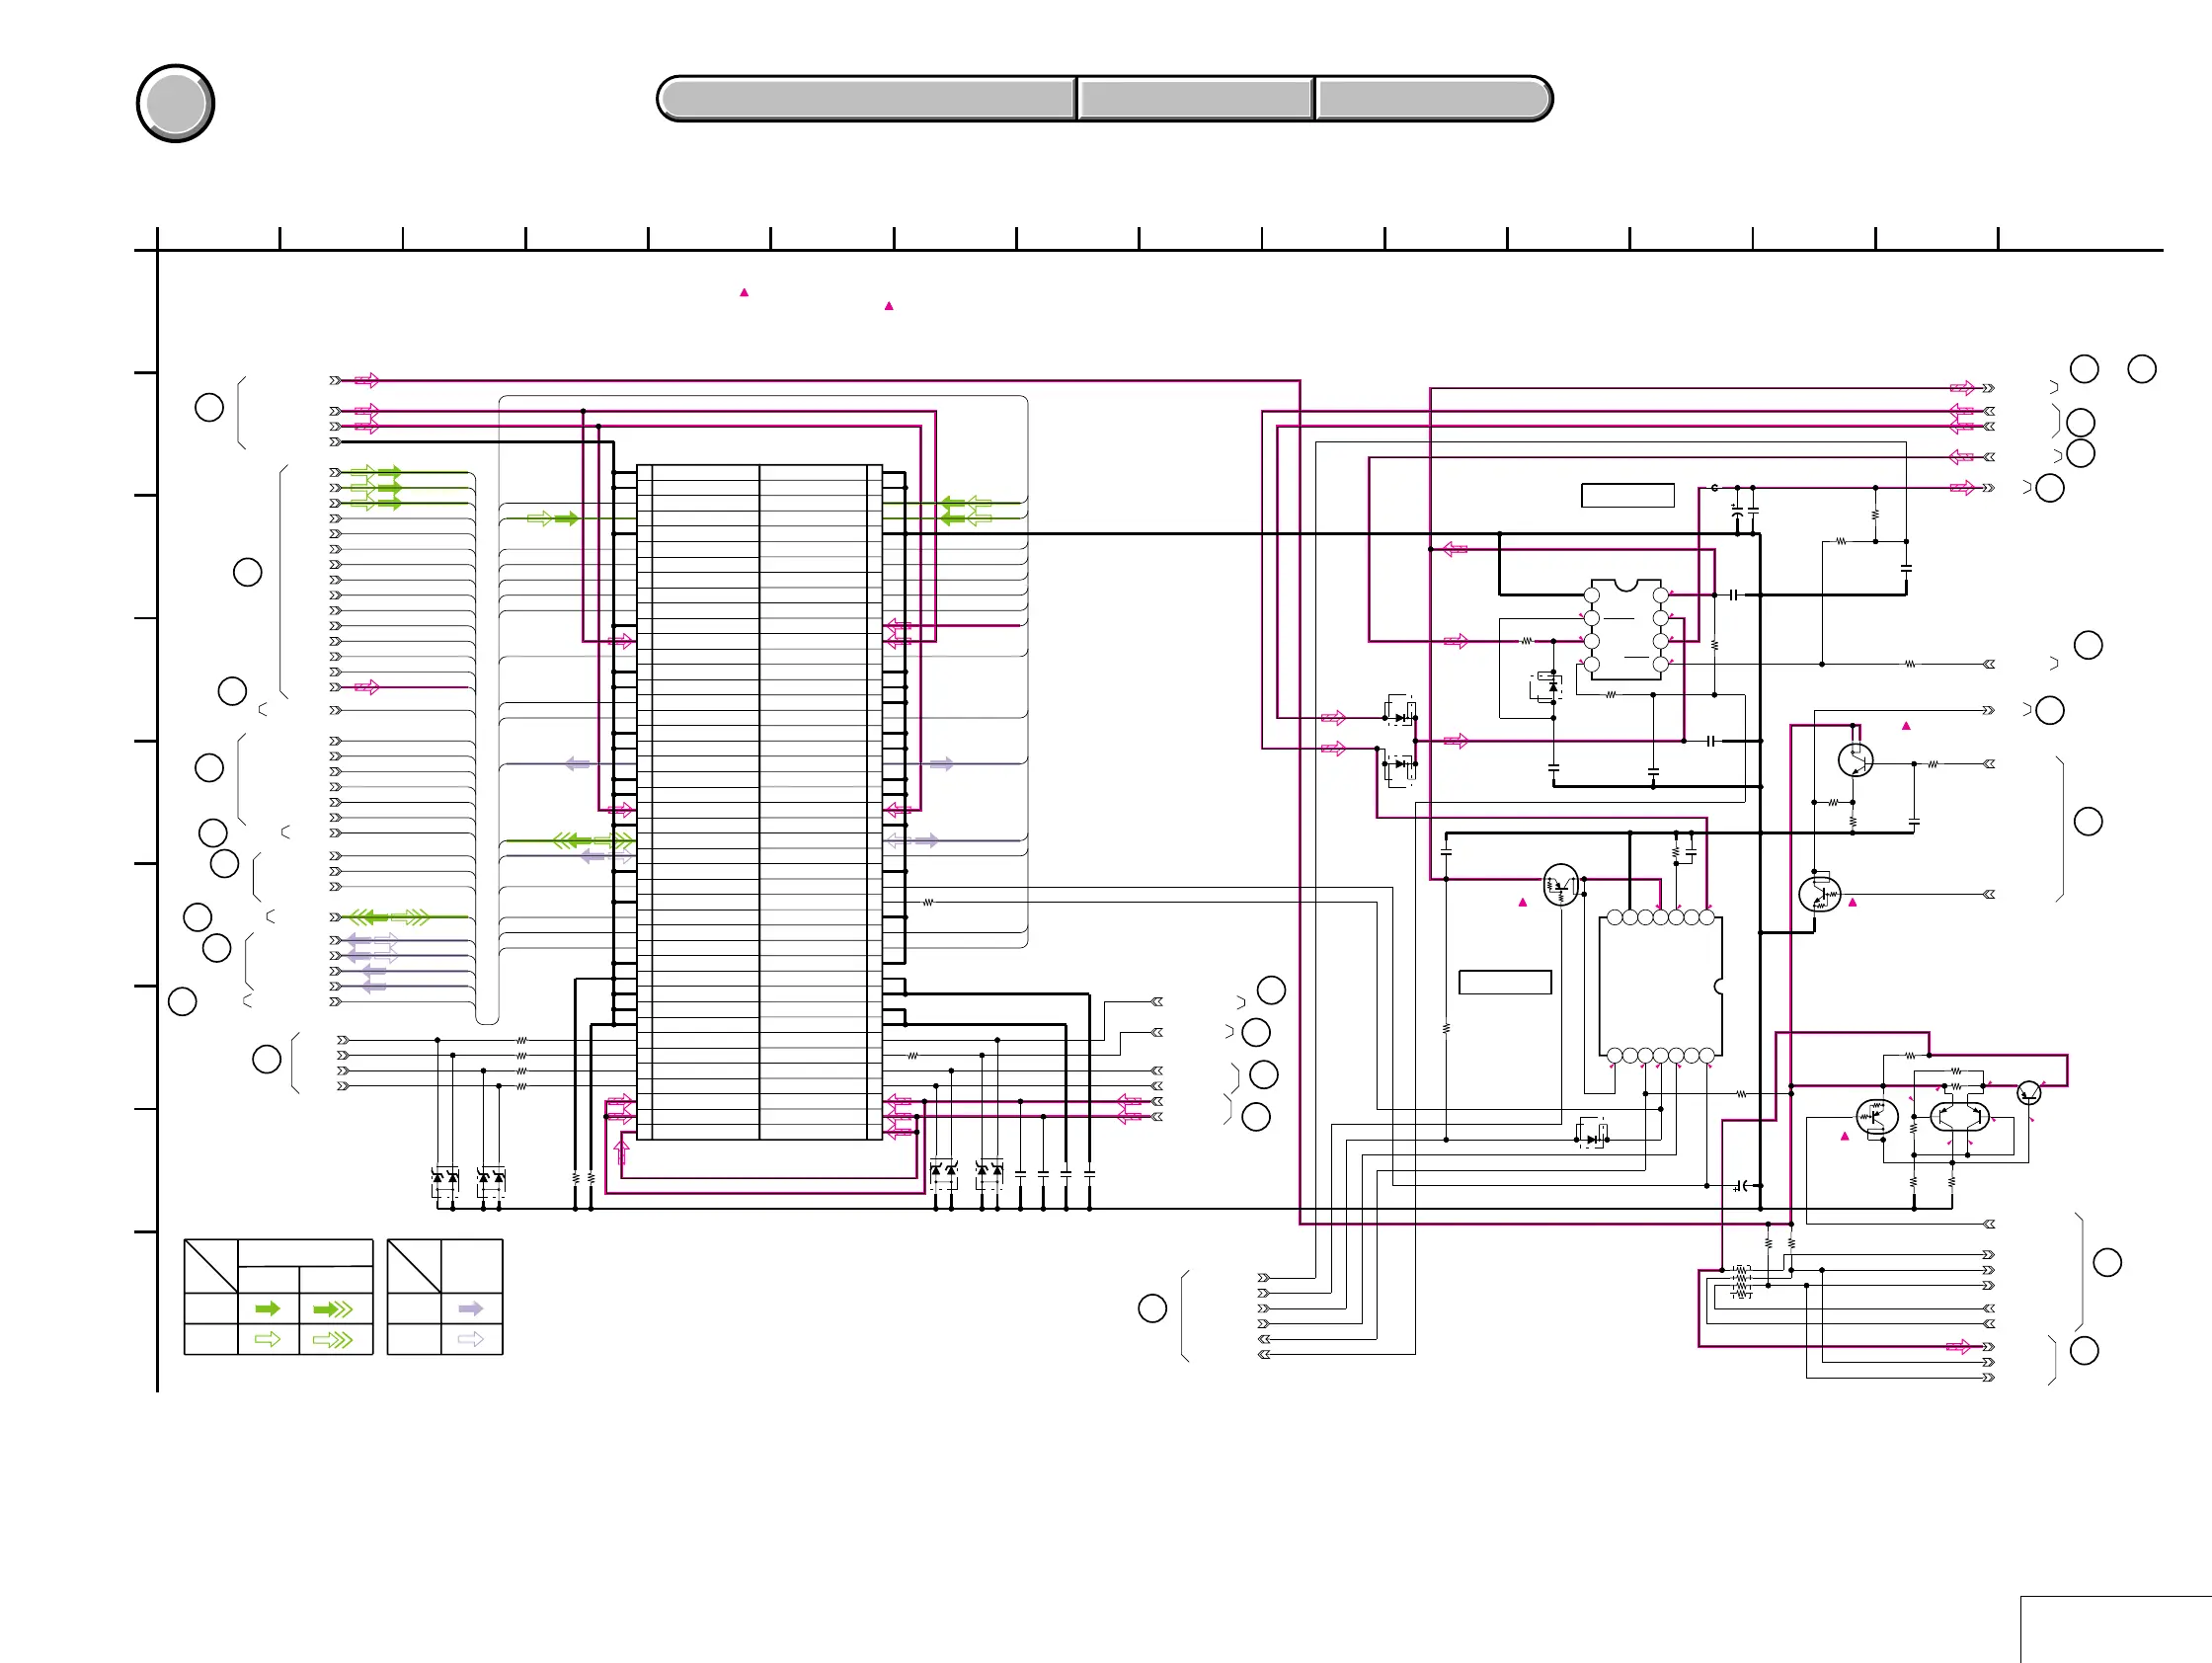Screen dimensions: 2212x1663
Task: Click the first magenta triangle marker near the top
Action: pyautogui.click(x=744, y=292)
